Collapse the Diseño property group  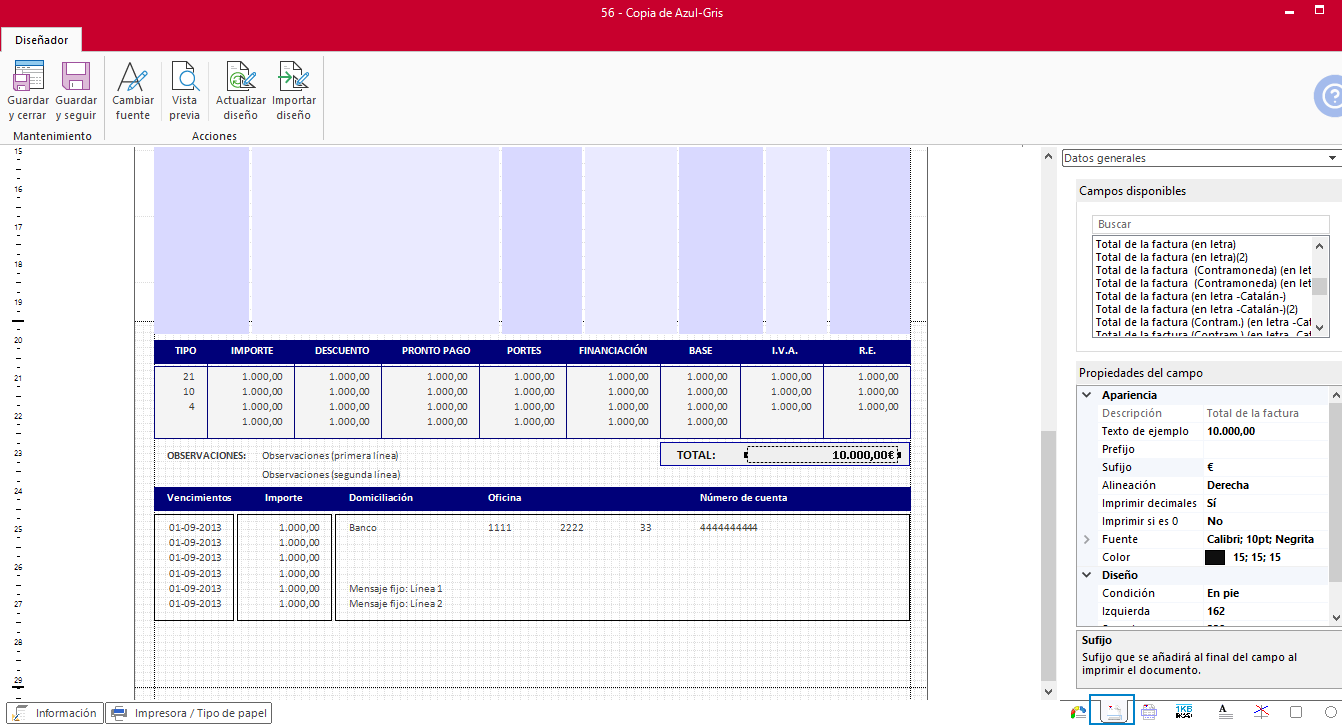click(x=1087, y=575)
